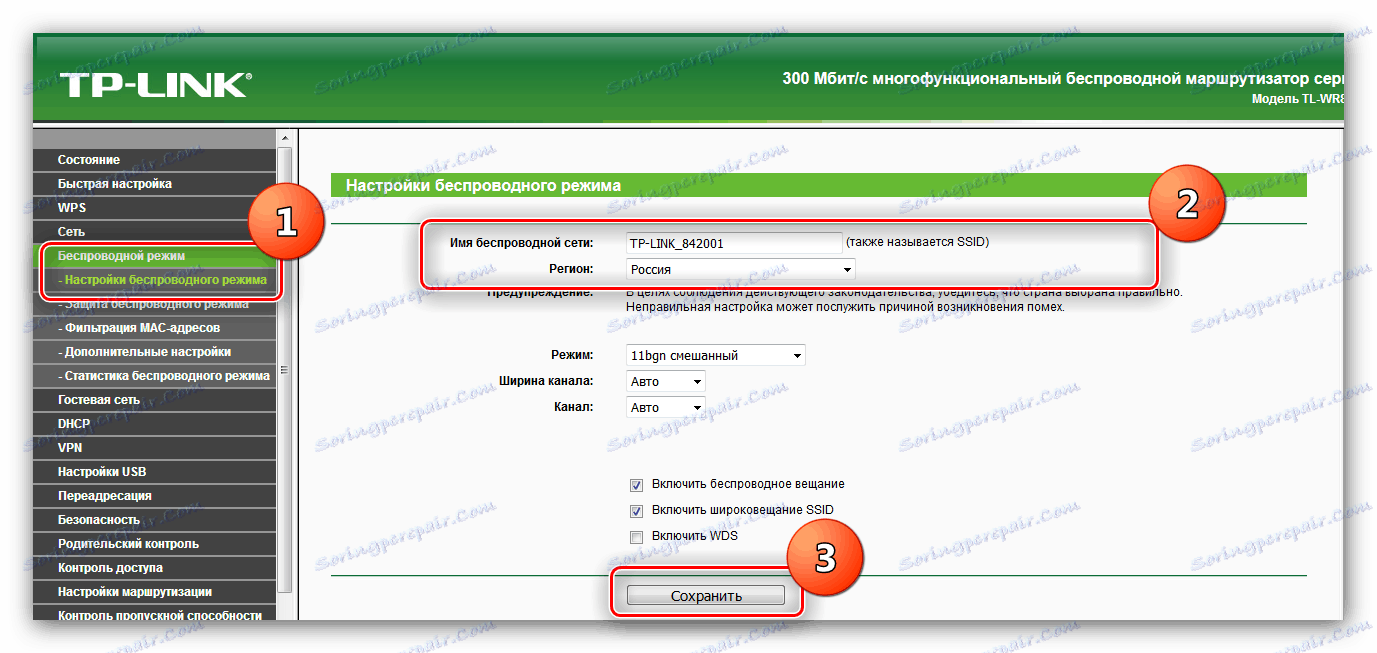Screen dimensions: 1377x653
Task: Toggle Включить беспроводное вещание checkbox
Action: click(637, 485)
